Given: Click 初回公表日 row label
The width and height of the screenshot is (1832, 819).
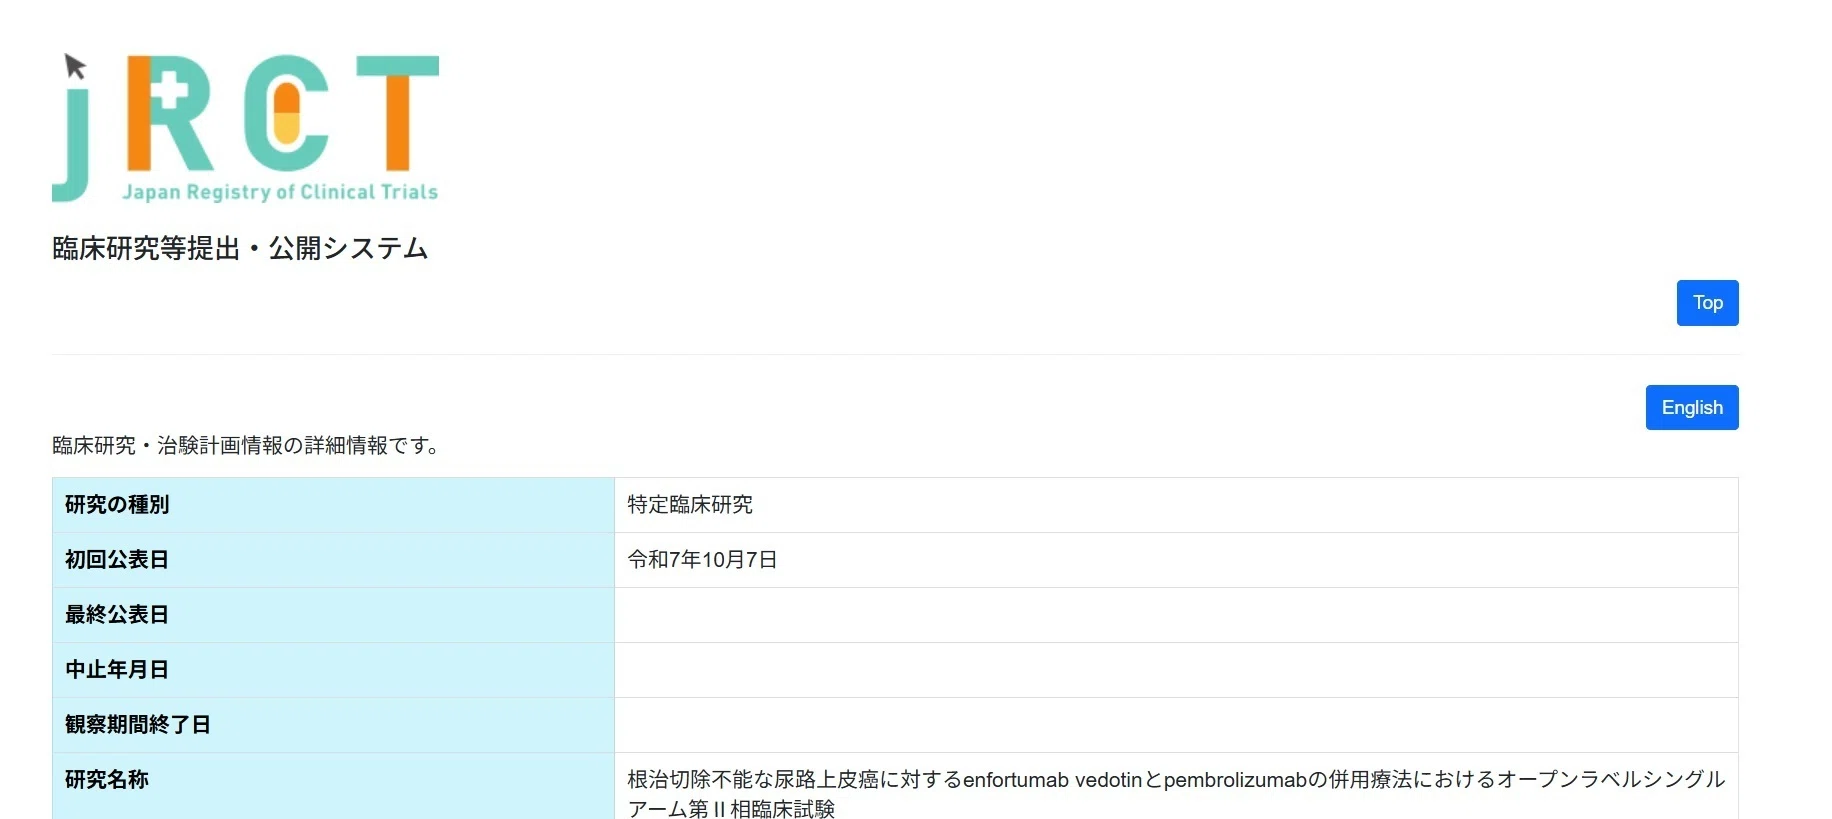Looking at the screenshot, I should tap(116, 560).
